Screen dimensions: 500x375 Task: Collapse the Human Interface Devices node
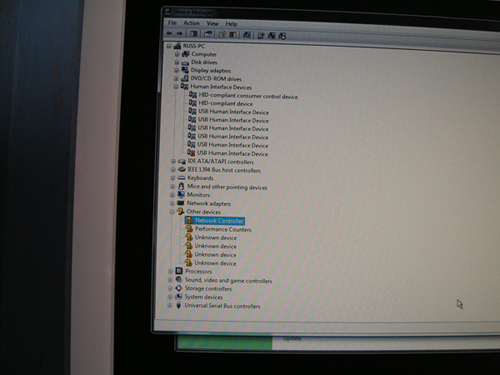176,87
